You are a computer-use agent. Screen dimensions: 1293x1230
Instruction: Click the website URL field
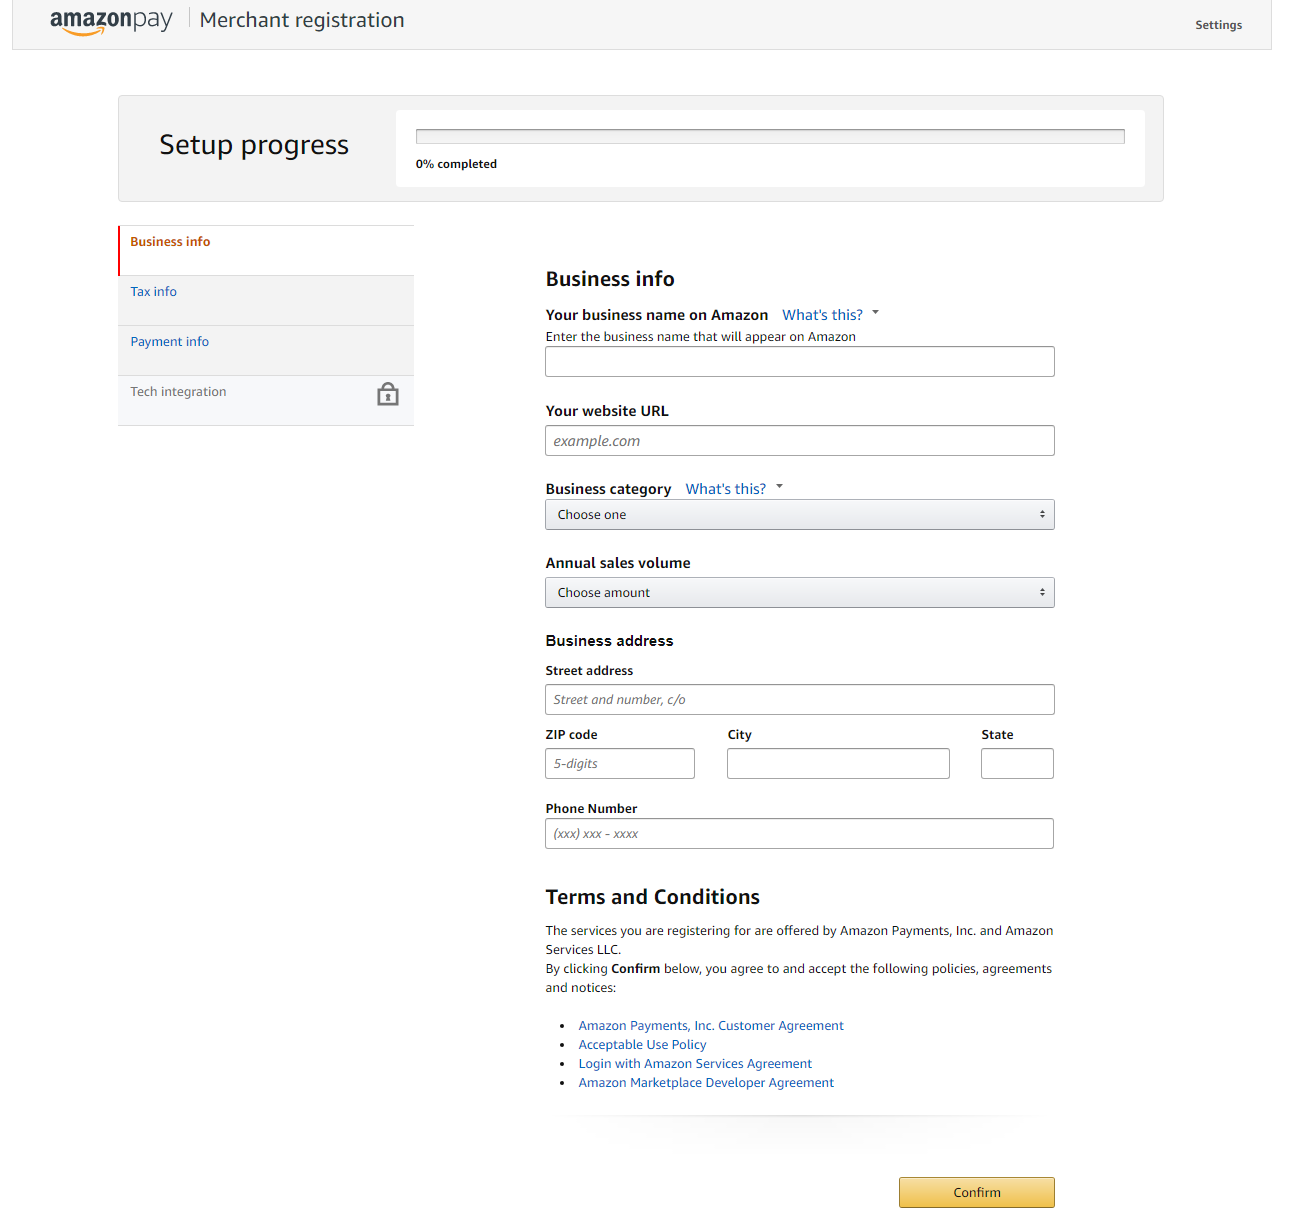click(800, 440)
